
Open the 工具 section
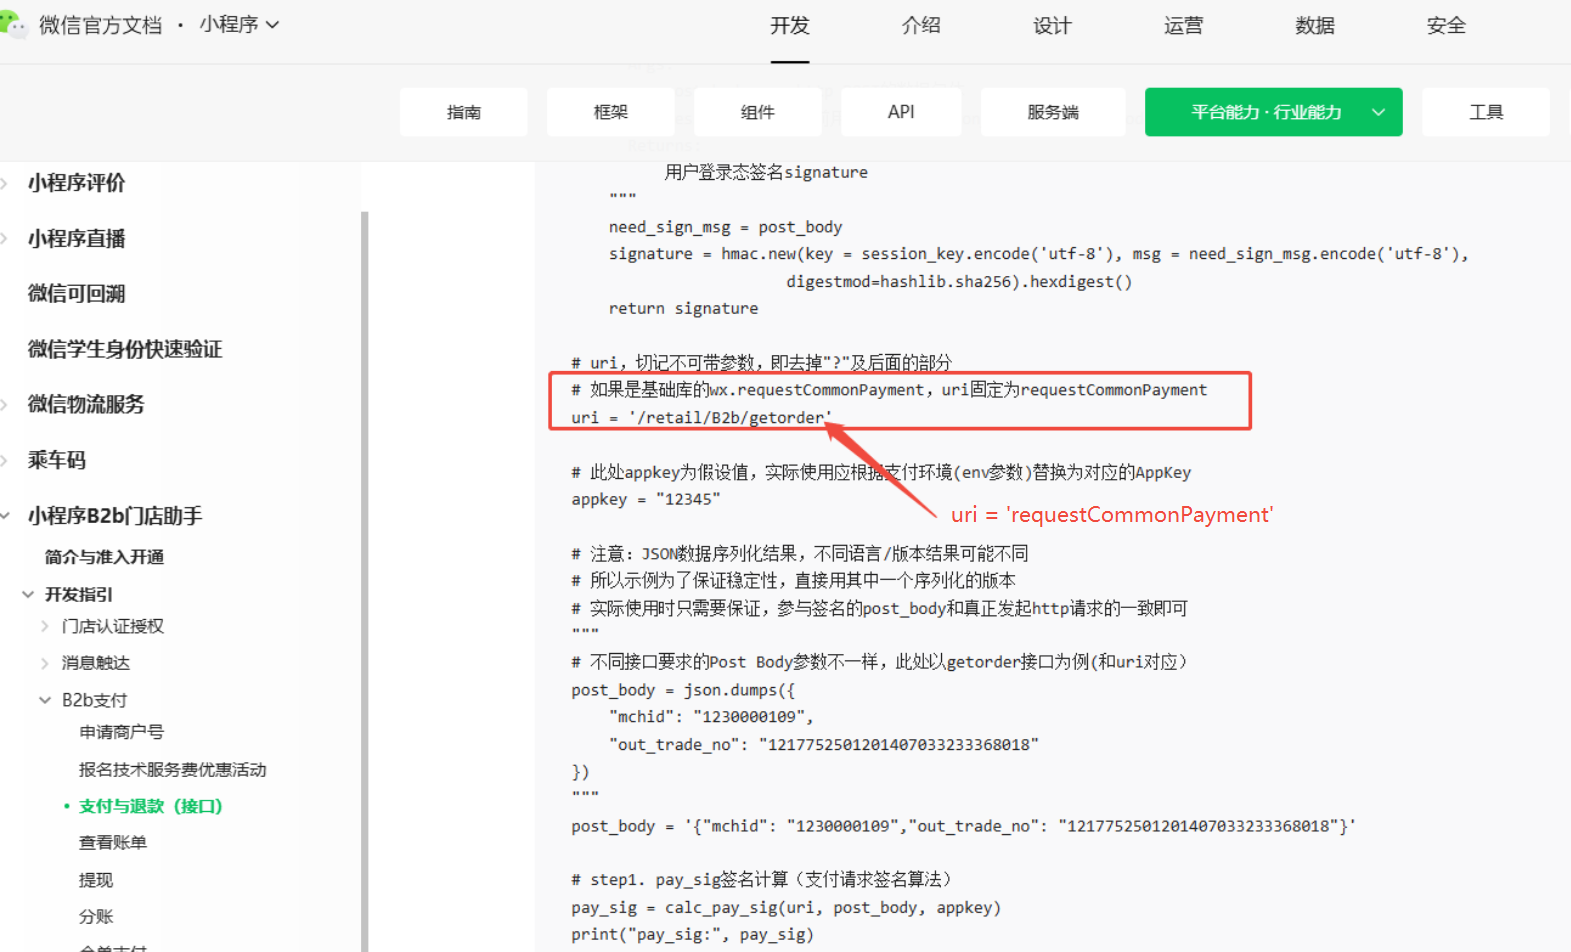(1486, 112)
